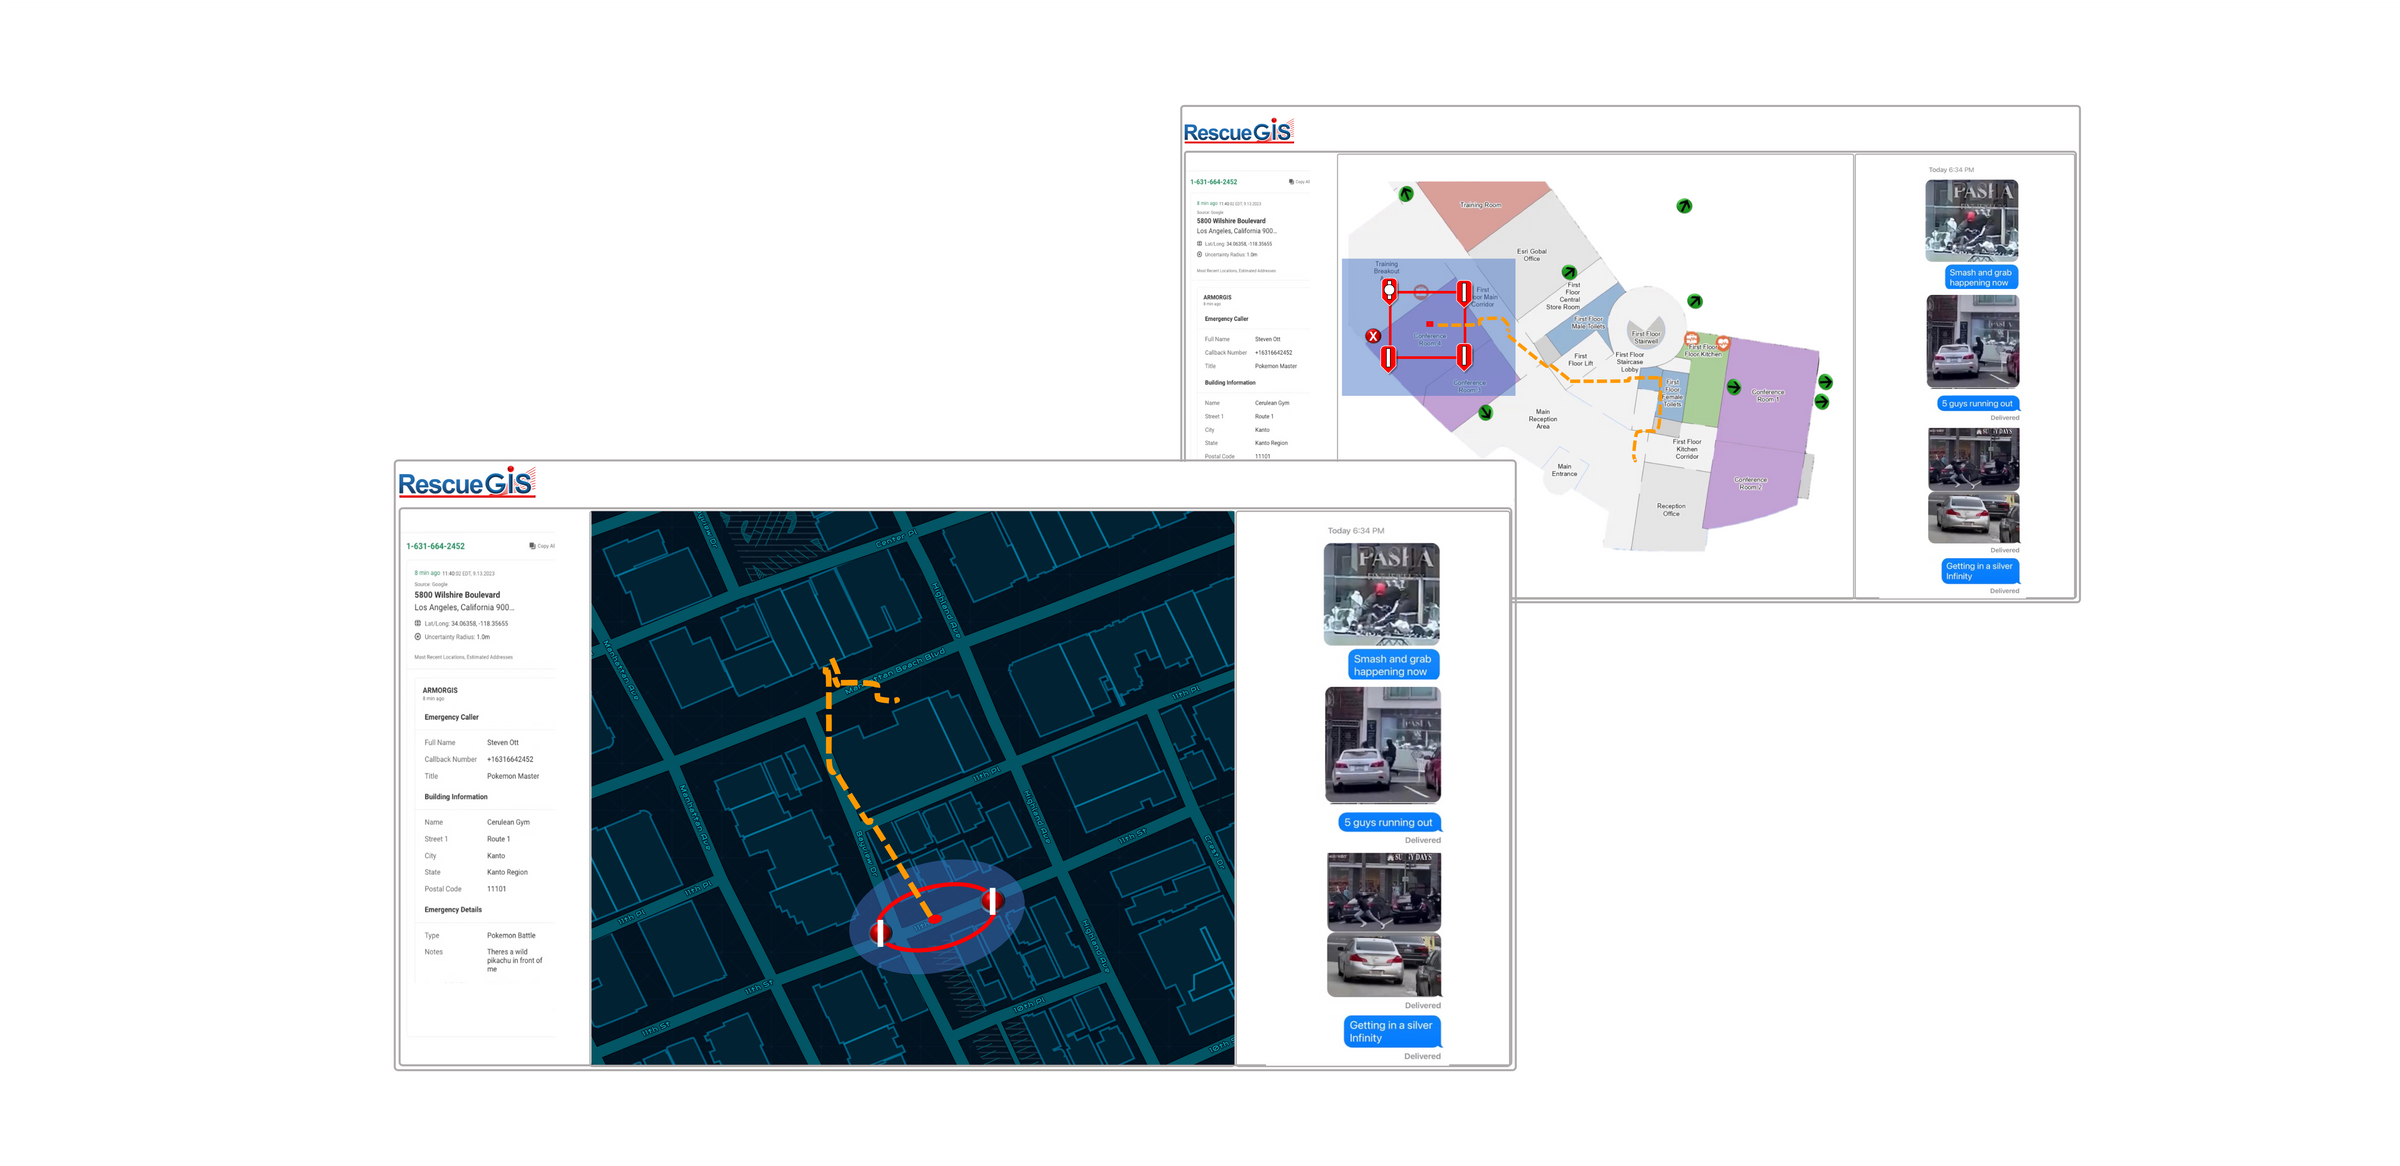This screenshot has height=1166, width=2400.
Task: Click the no-entry sign on First Floor Main Corridor
Action: (1421, 293)
